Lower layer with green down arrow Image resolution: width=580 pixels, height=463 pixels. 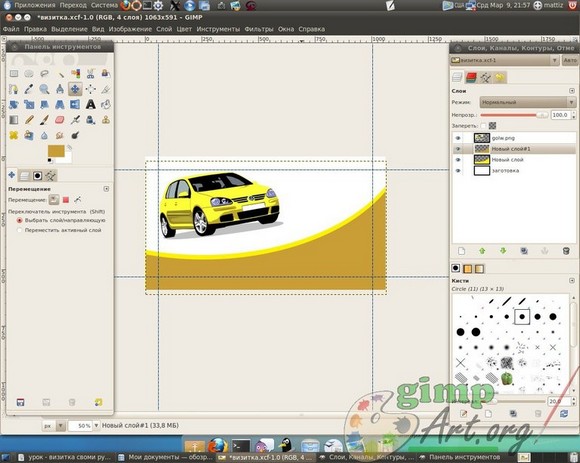pyautogui.click(x=503, y=251)
